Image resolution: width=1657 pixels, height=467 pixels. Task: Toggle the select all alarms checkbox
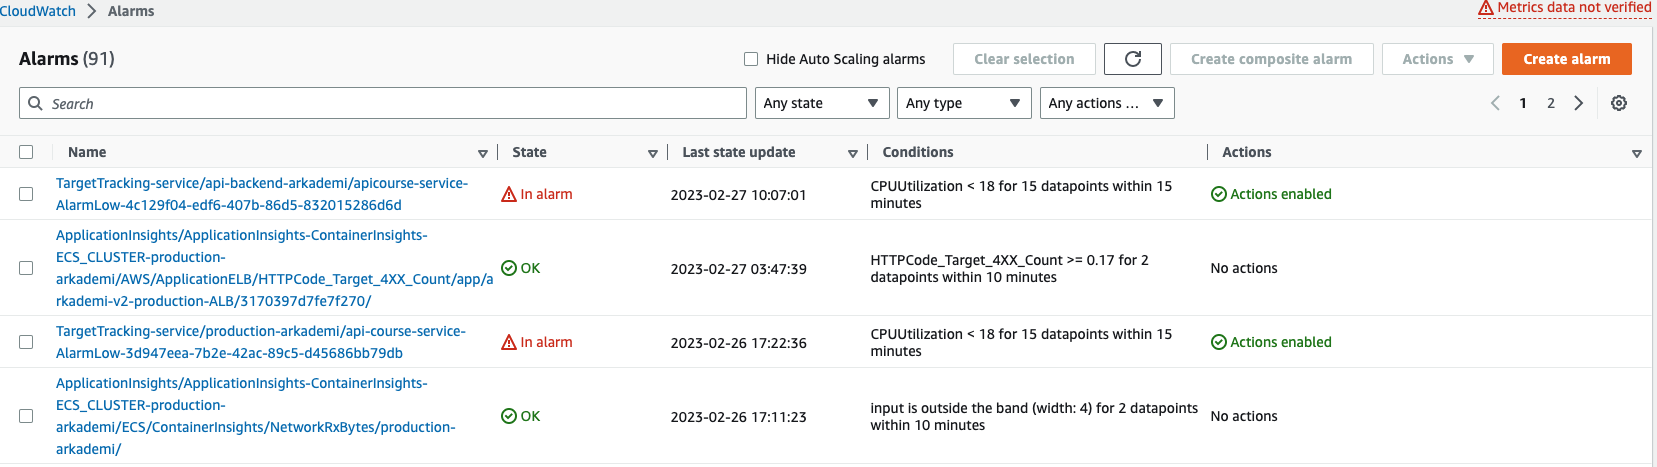[26, 152]
